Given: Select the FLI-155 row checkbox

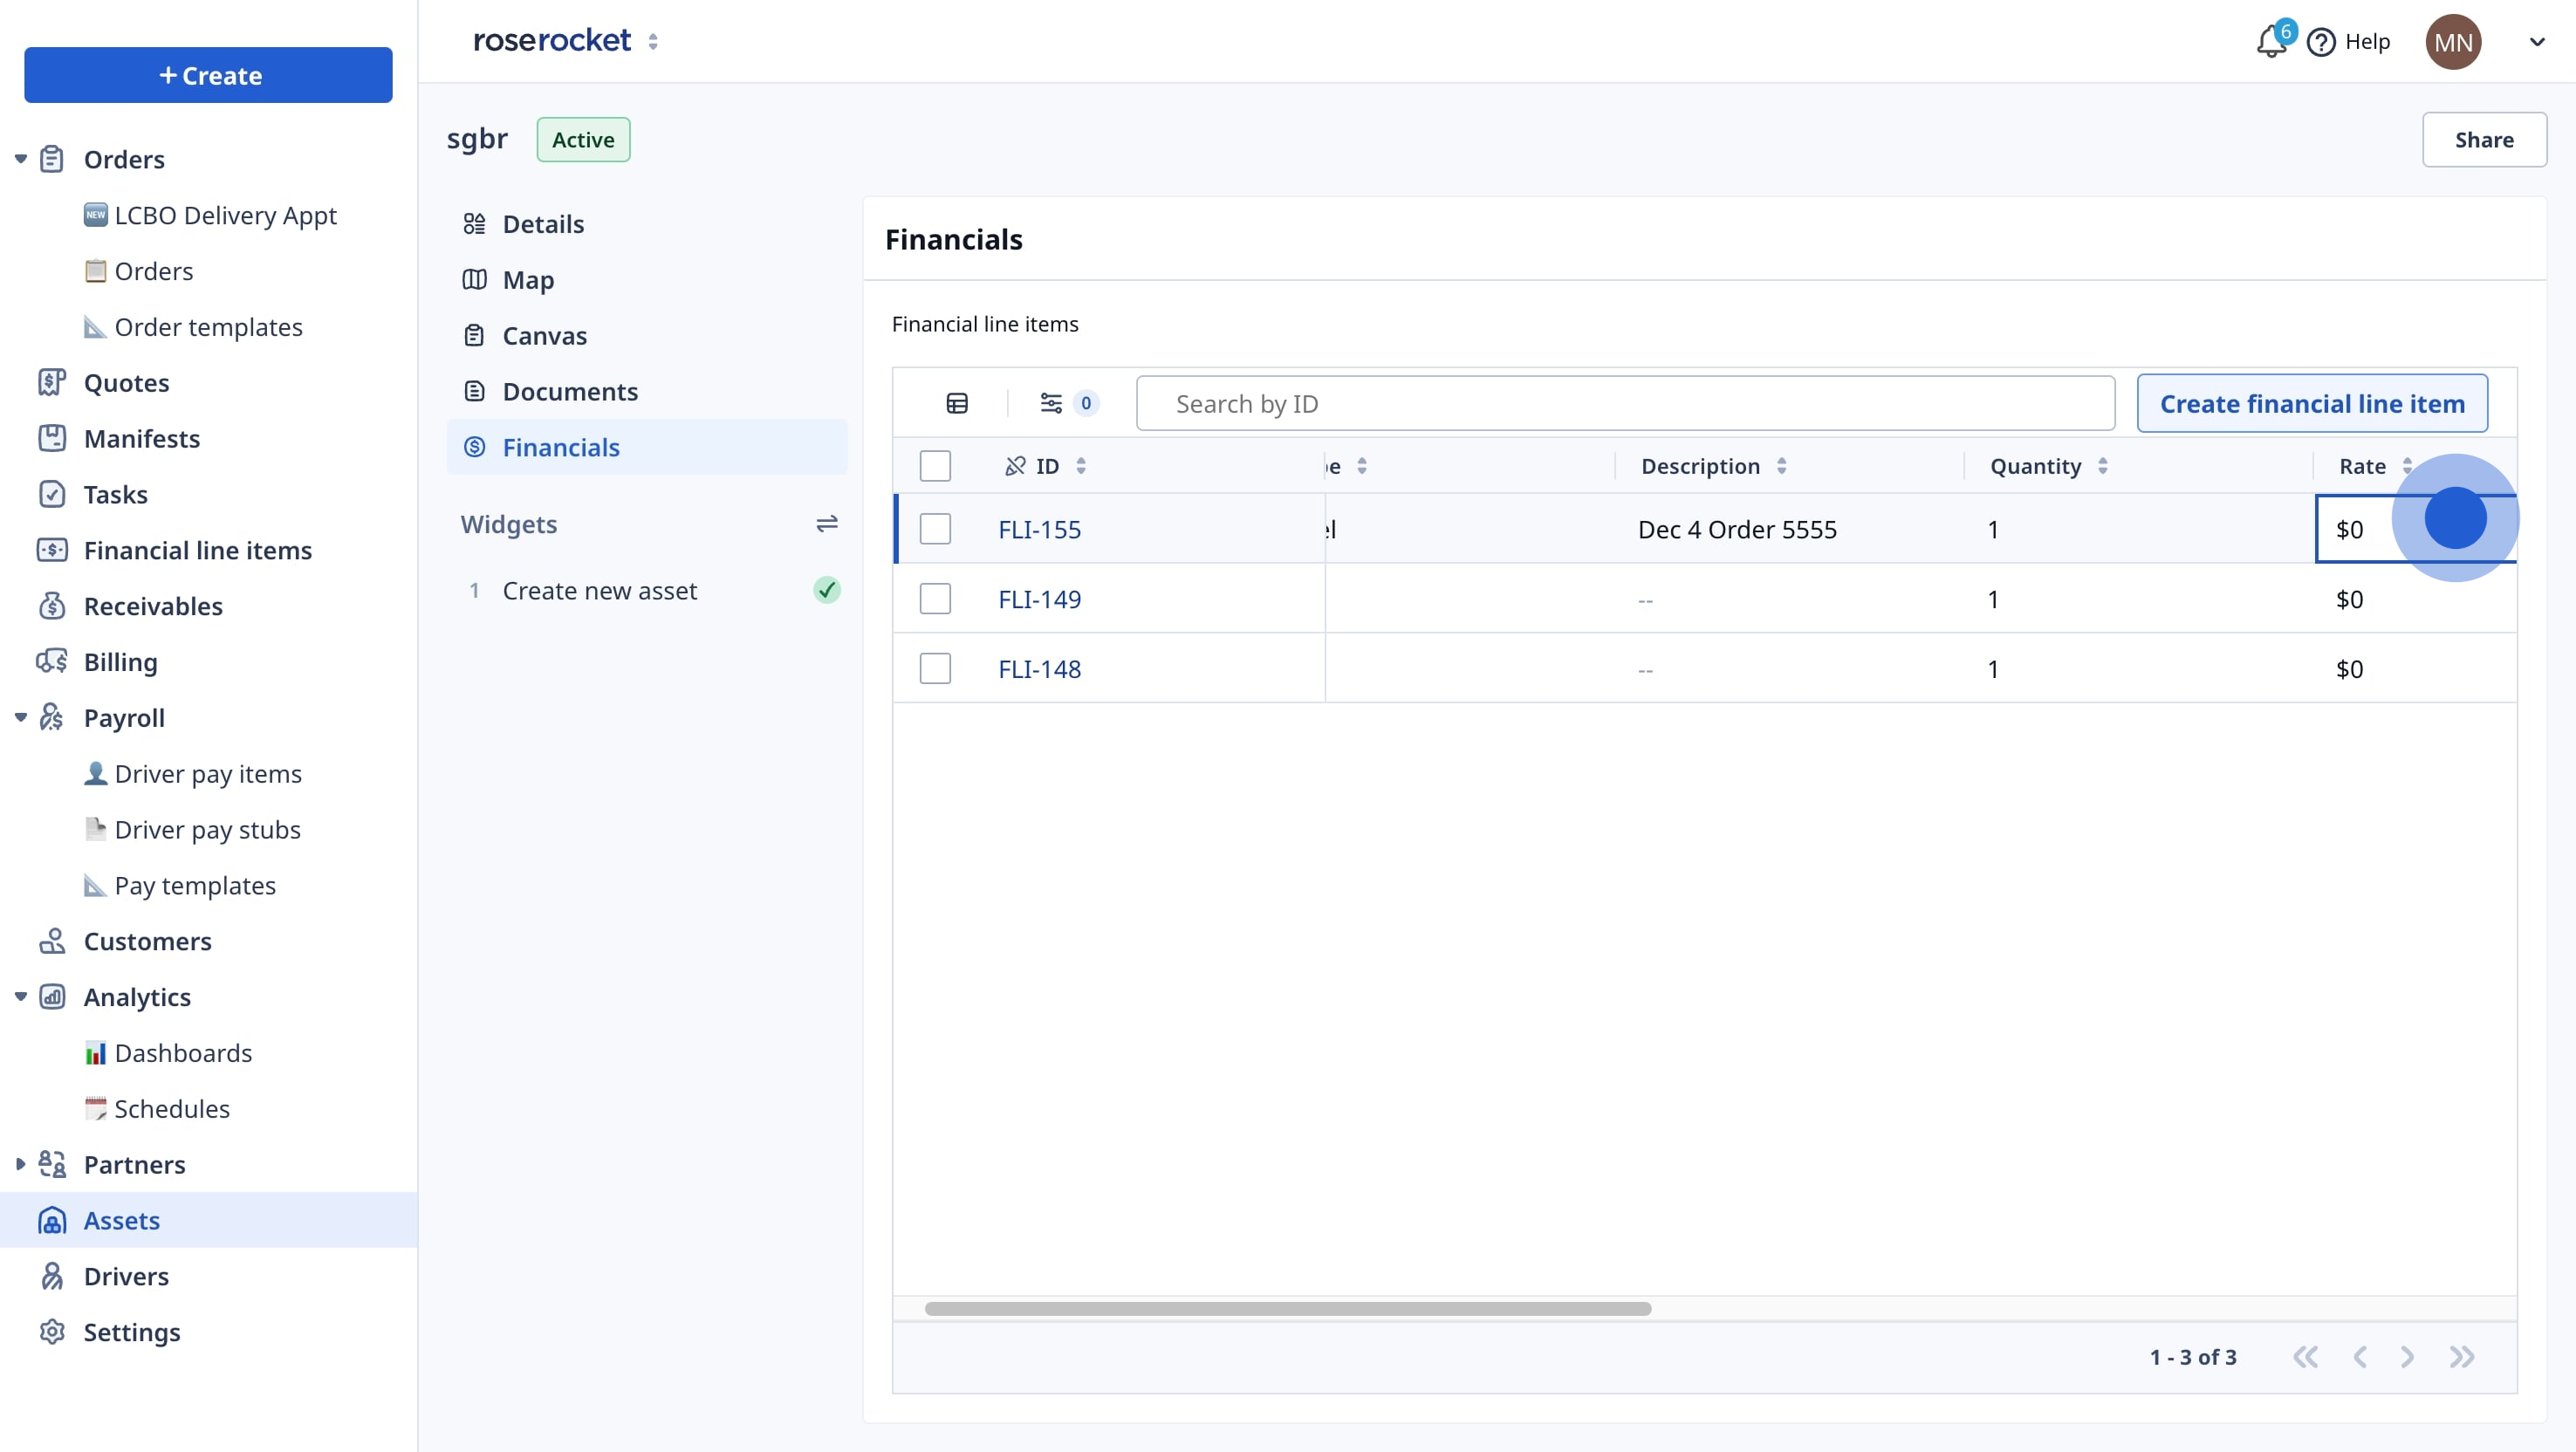Looking at the screenshot, I should tap(935, 529).
